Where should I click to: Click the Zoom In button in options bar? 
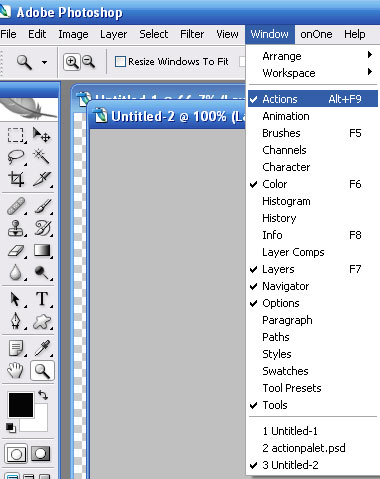coord(72,62)
